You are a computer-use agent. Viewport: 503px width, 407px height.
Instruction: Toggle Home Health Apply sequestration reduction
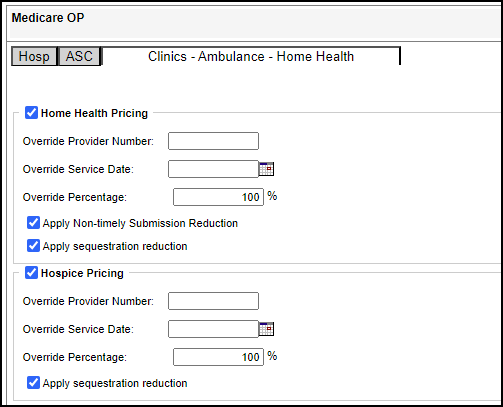pos(33,246)
